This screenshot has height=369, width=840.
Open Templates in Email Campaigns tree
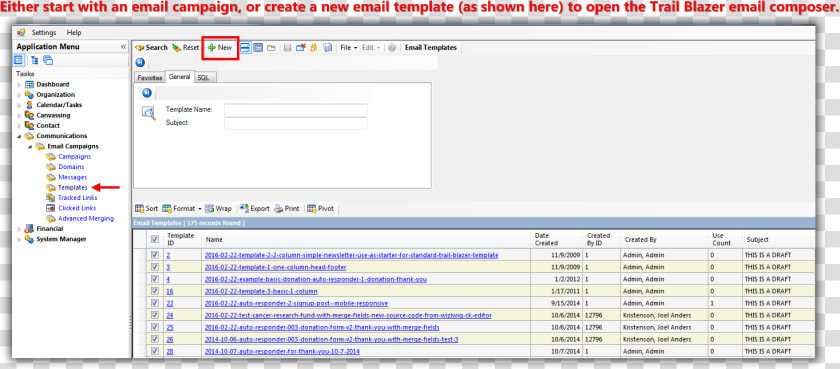73,187
